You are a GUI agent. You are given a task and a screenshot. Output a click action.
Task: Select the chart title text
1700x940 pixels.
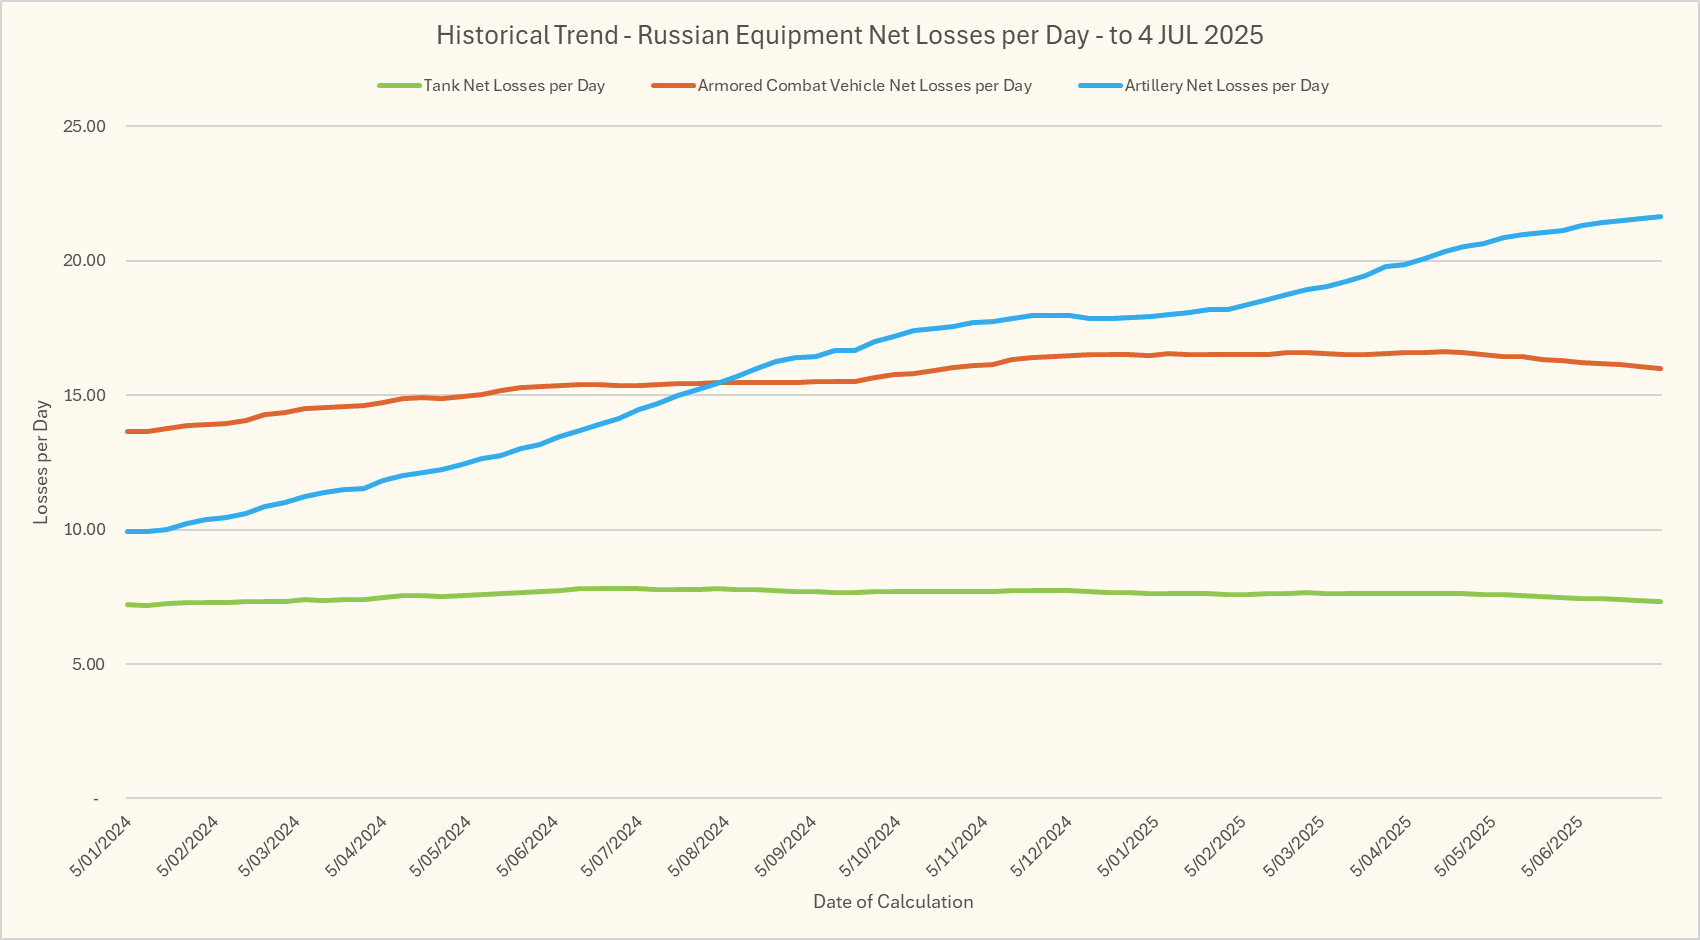coord(849,35)
